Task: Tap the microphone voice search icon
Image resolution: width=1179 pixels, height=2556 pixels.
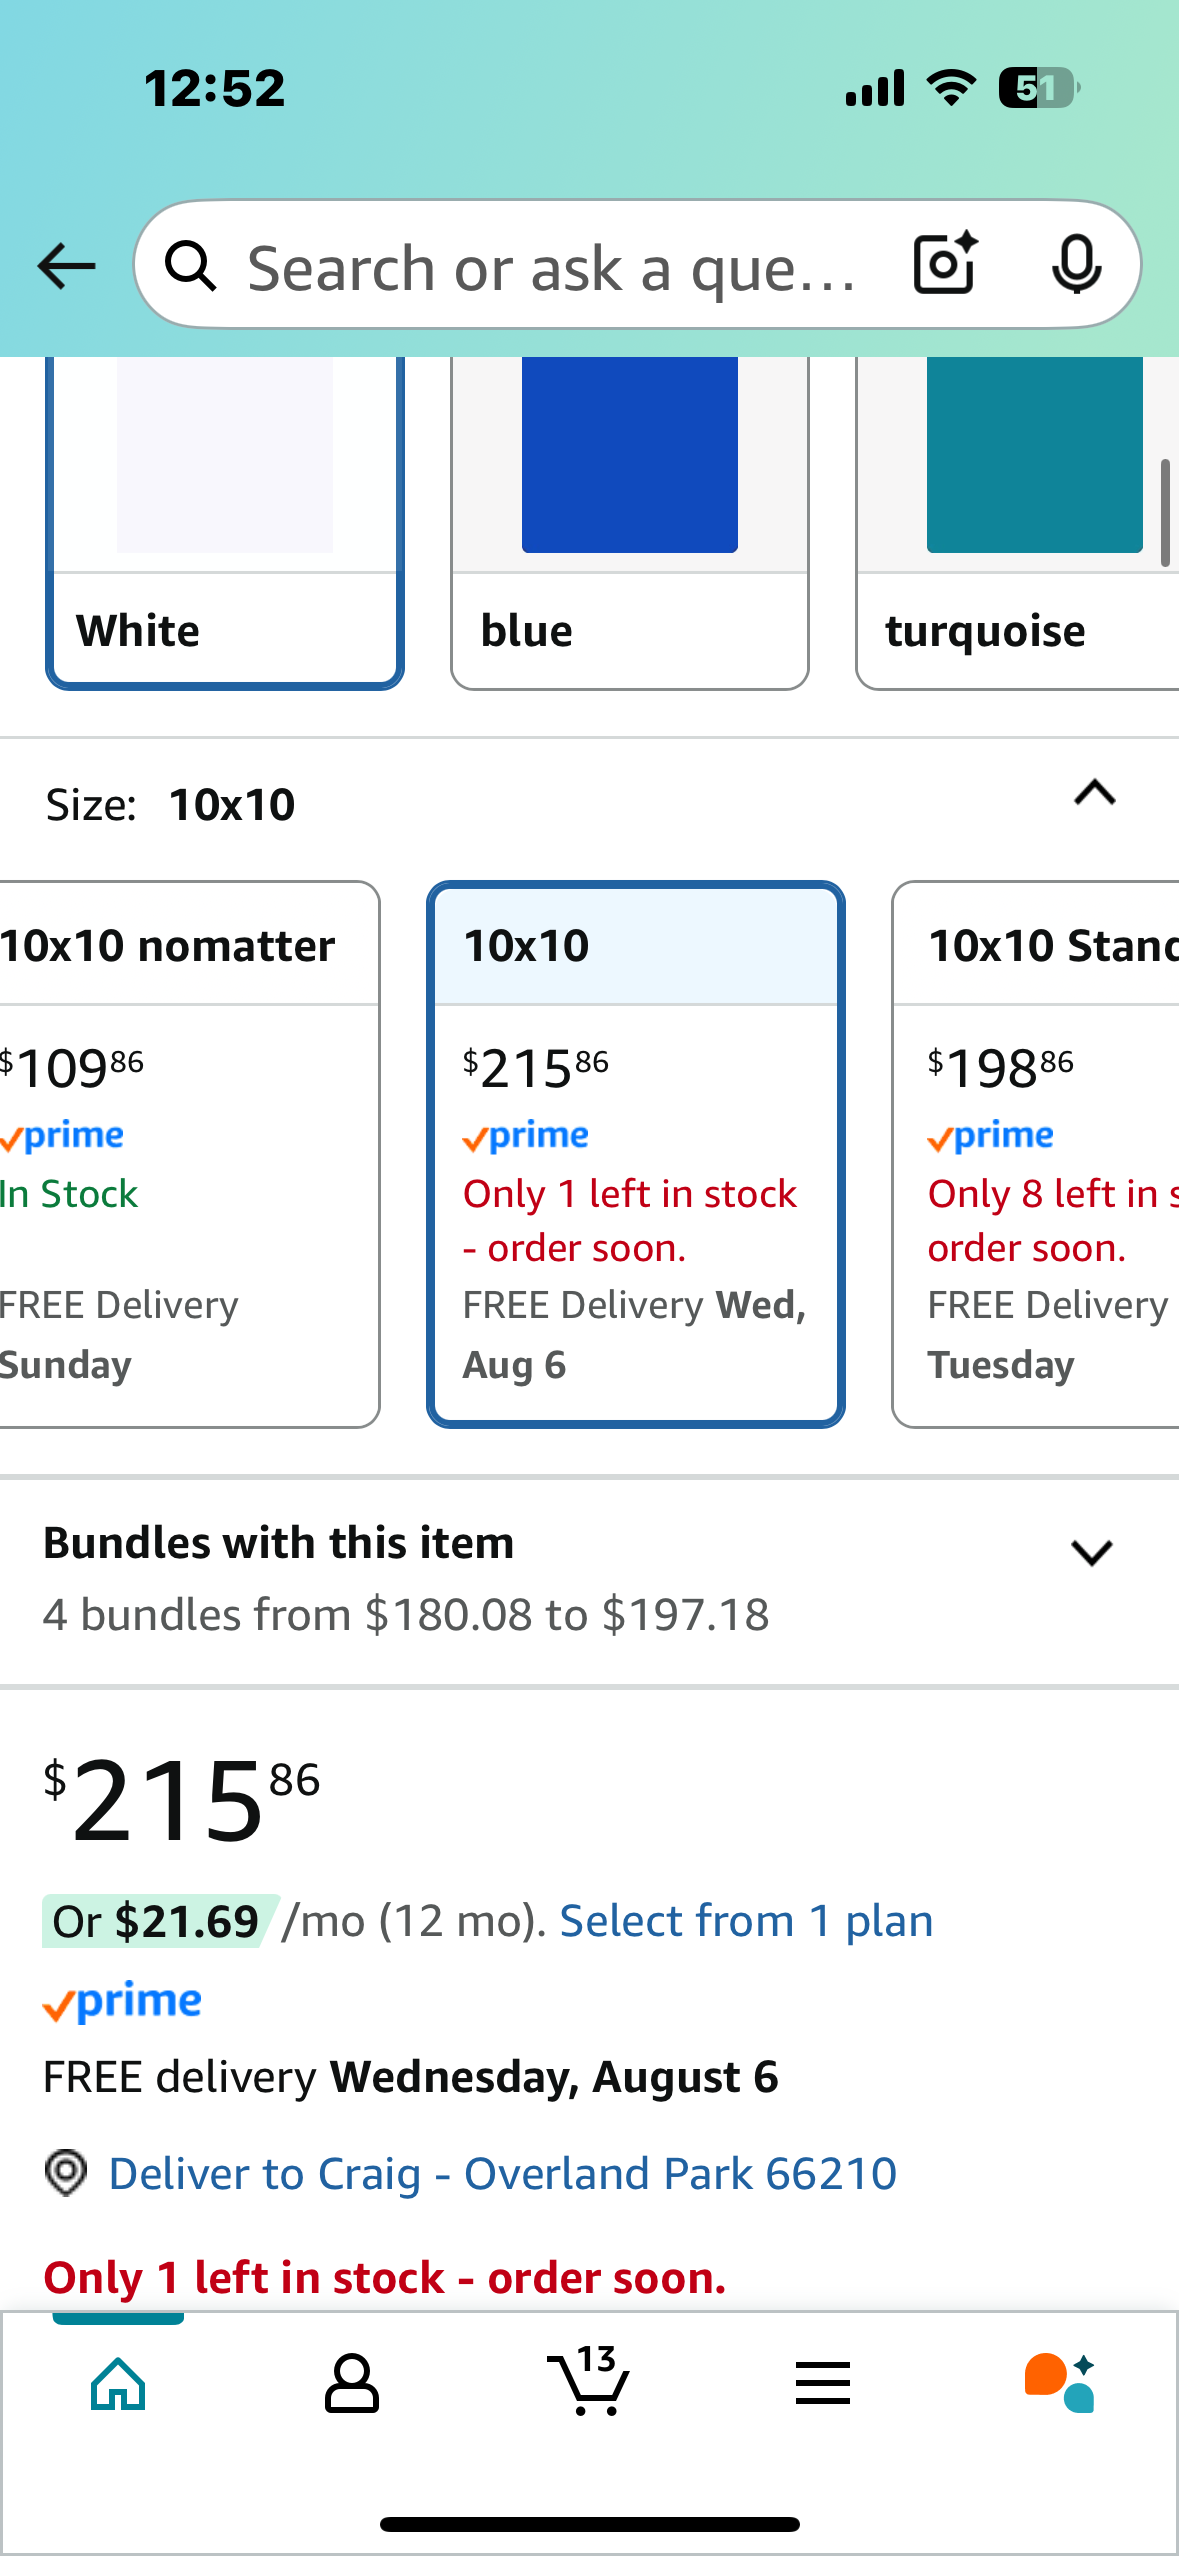Action: 1077,265
